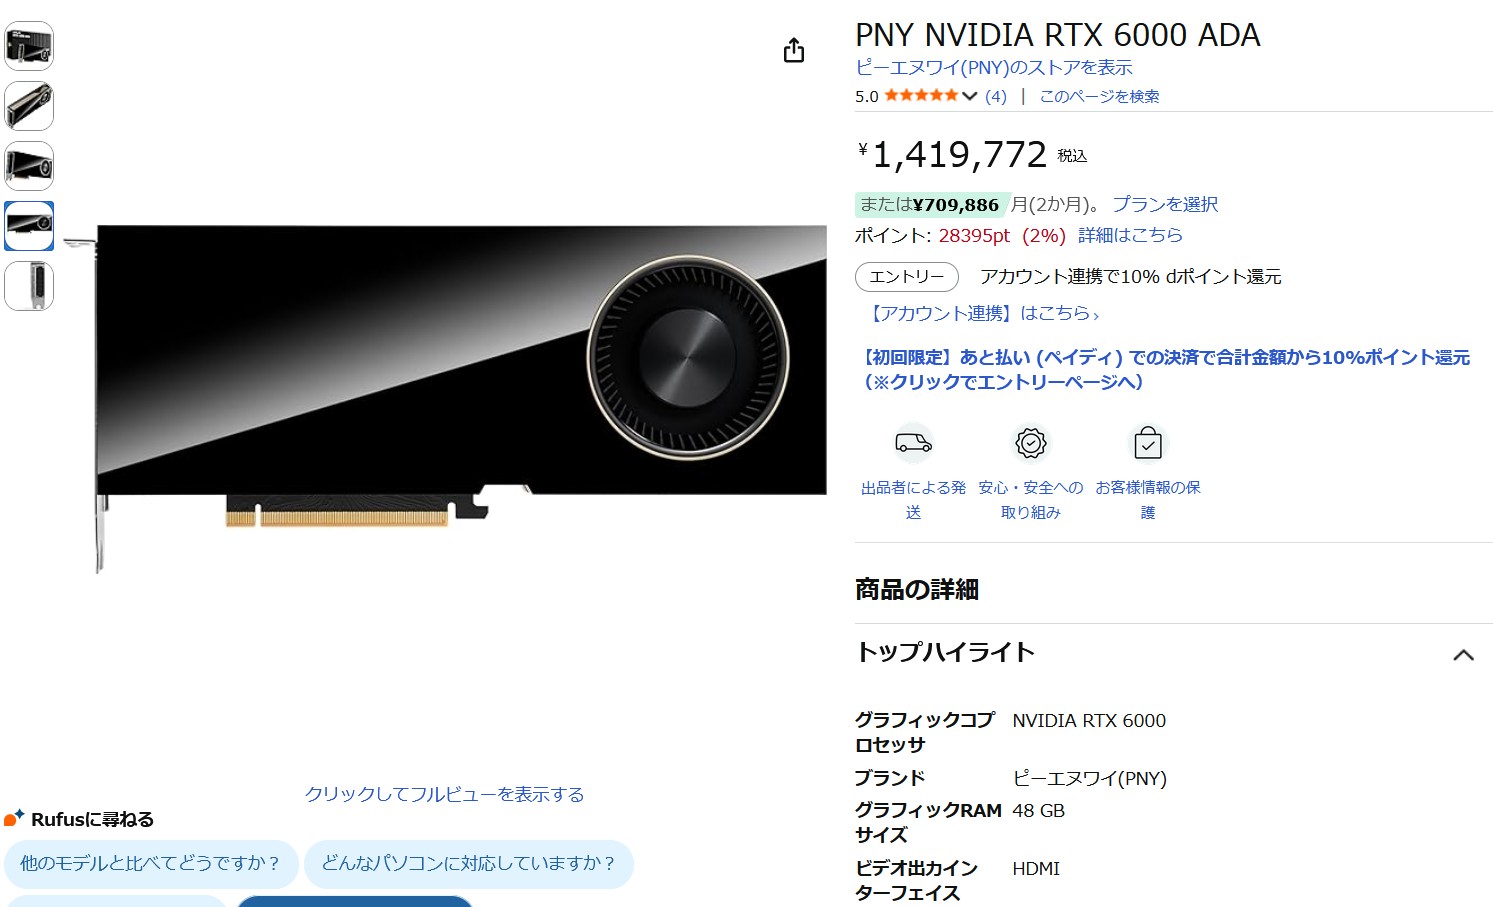The image size is (1493, 907).
Task: Click the shopping bag privacy icon
Action: pyautogui.click(x=1148, y=442)
